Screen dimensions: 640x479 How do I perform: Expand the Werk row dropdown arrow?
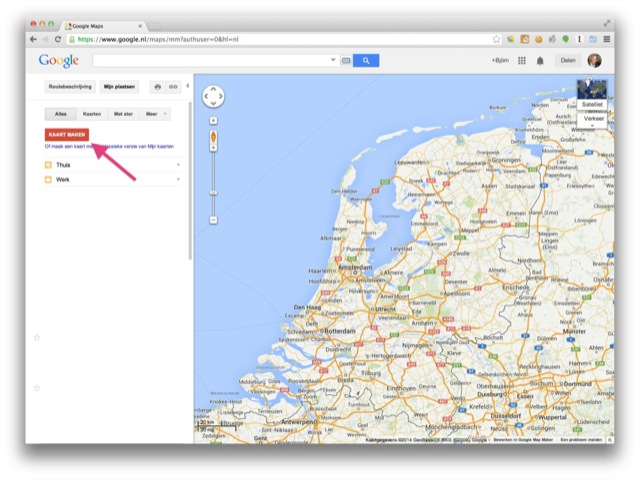(x=178, y=180)
